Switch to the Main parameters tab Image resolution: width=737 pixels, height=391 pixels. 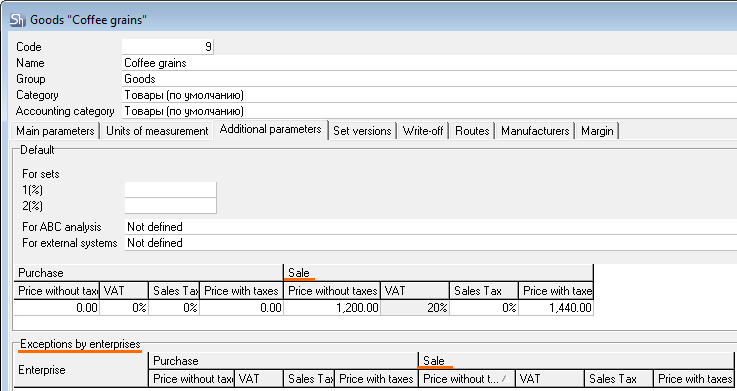pos(55,131)
